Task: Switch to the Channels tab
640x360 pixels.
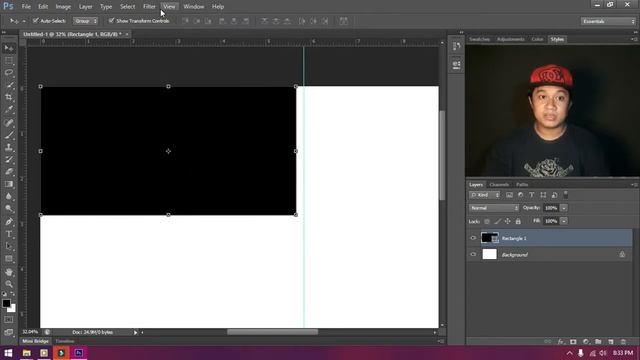Action: tap(499, 184)
